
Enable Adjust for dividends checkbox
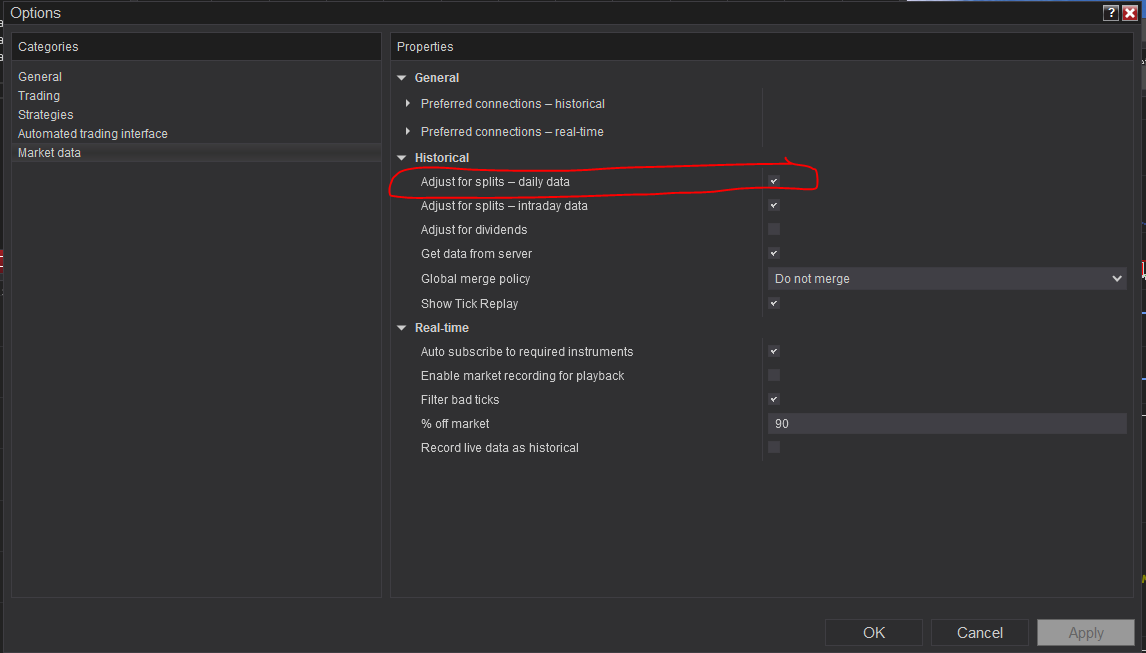pyautogui.click(x=774, y=229)
